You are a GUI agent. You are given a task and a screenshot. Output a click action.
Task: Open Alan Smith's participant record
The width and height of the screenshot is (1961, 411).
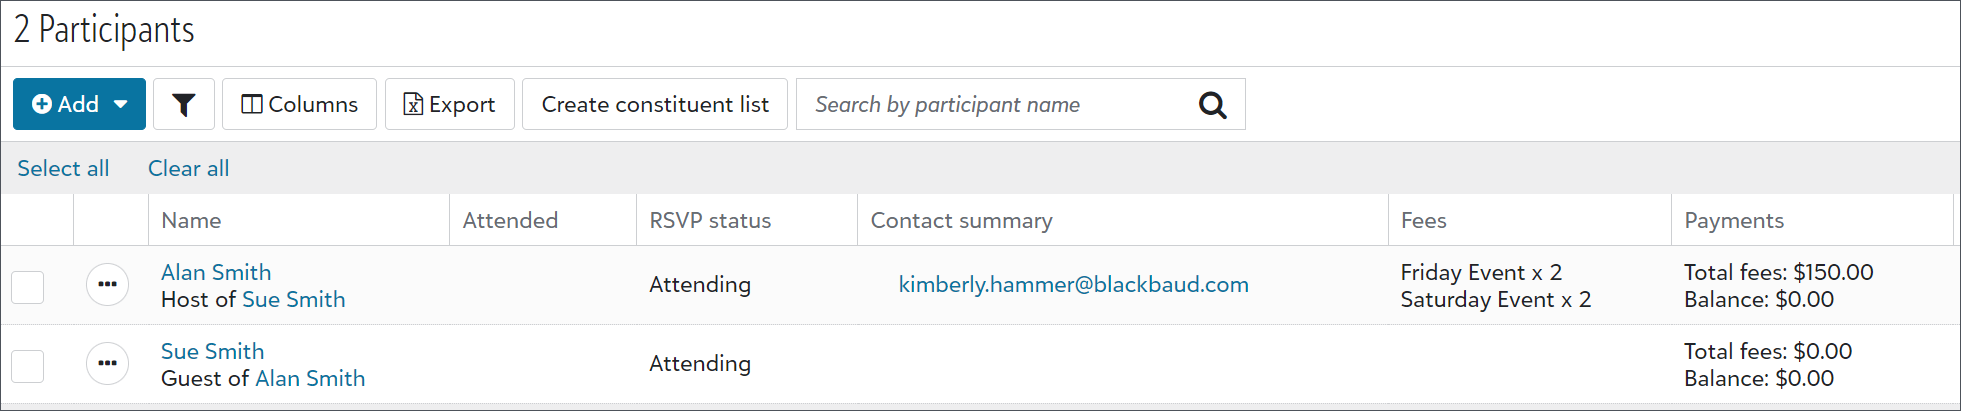[216, 272]
